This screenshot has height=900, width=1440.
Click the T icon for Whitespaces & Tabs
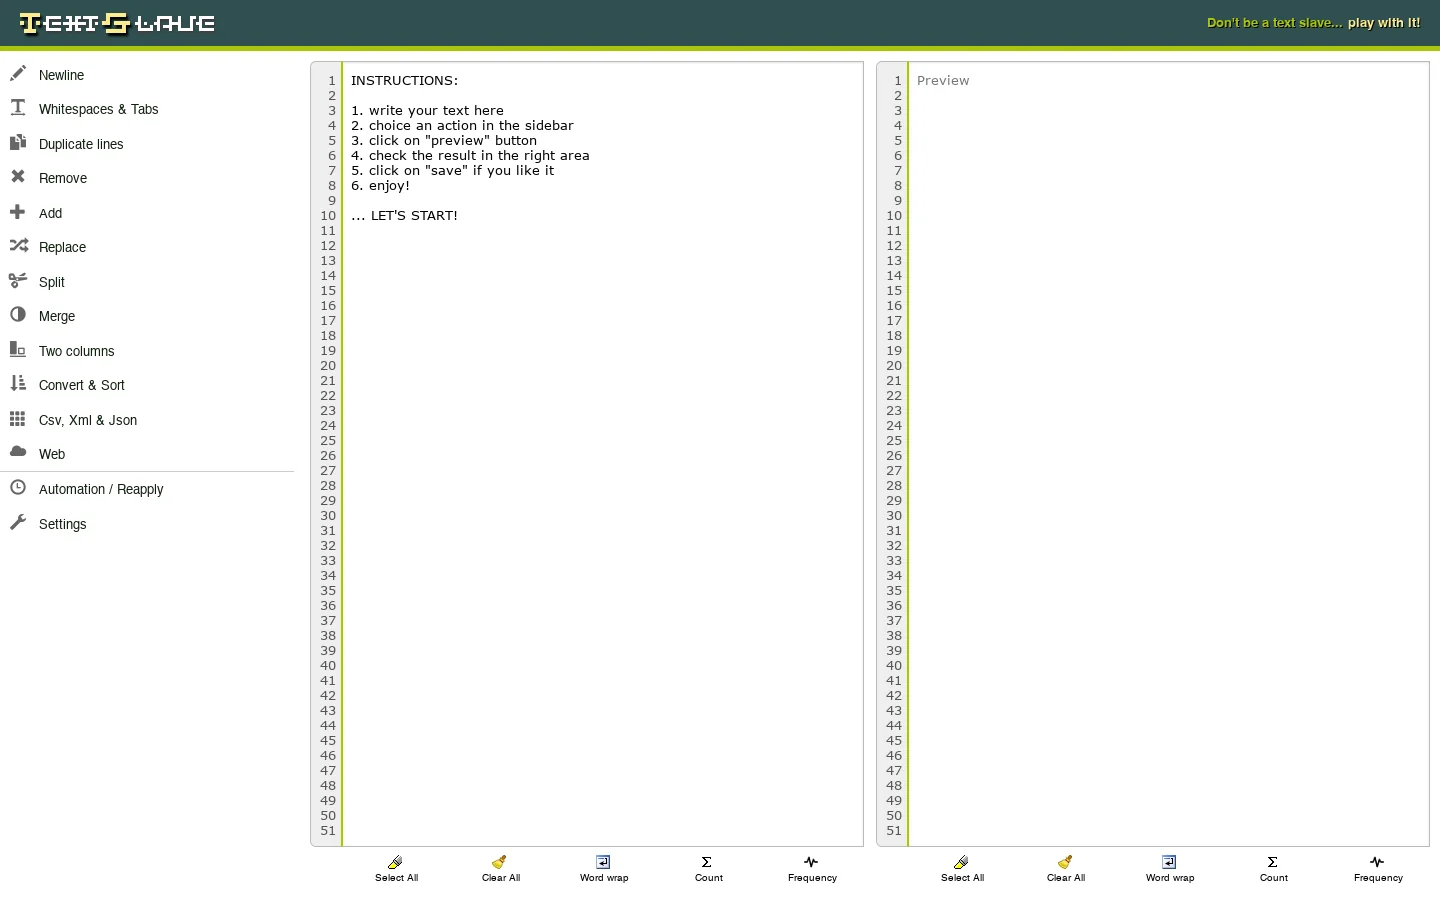(18, 107)
